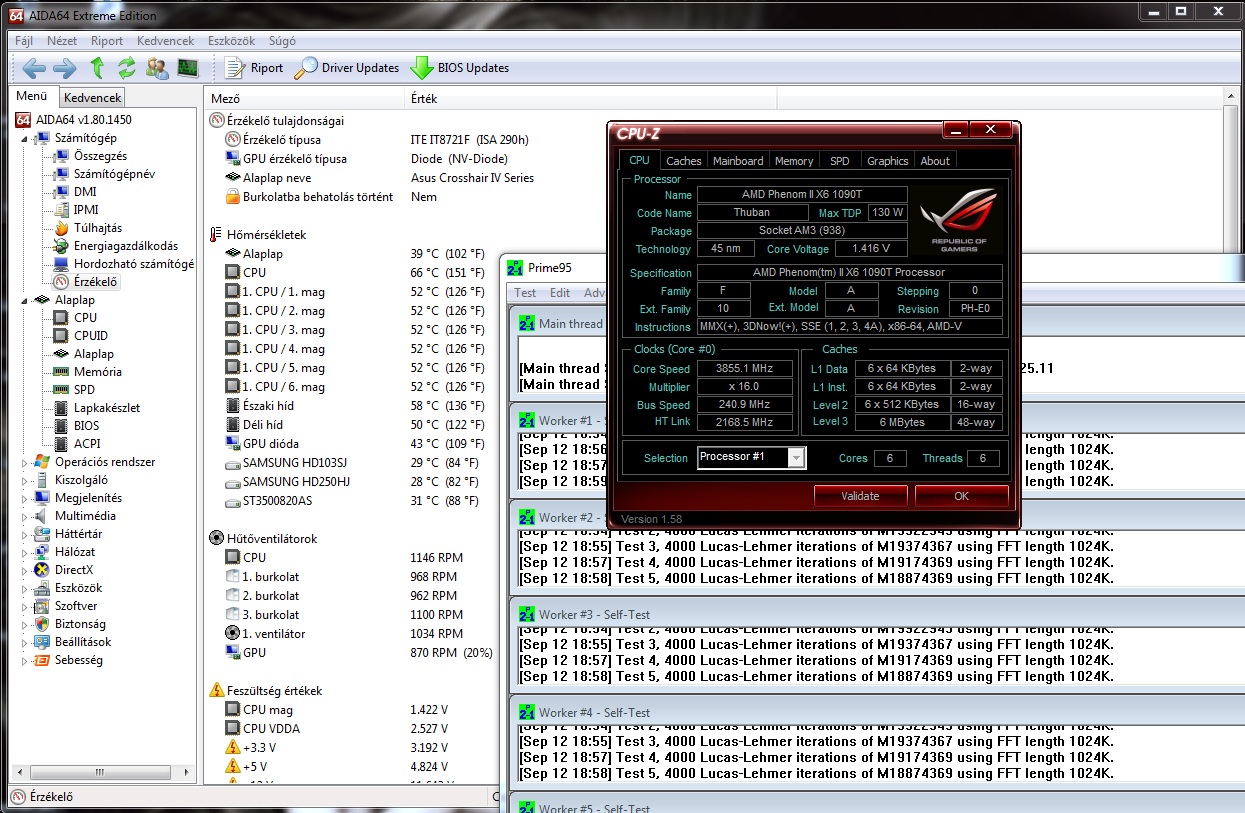The image size is (1245, 813).
Task: Expand the Kiszolgáló node
Action: coord(26,480)
